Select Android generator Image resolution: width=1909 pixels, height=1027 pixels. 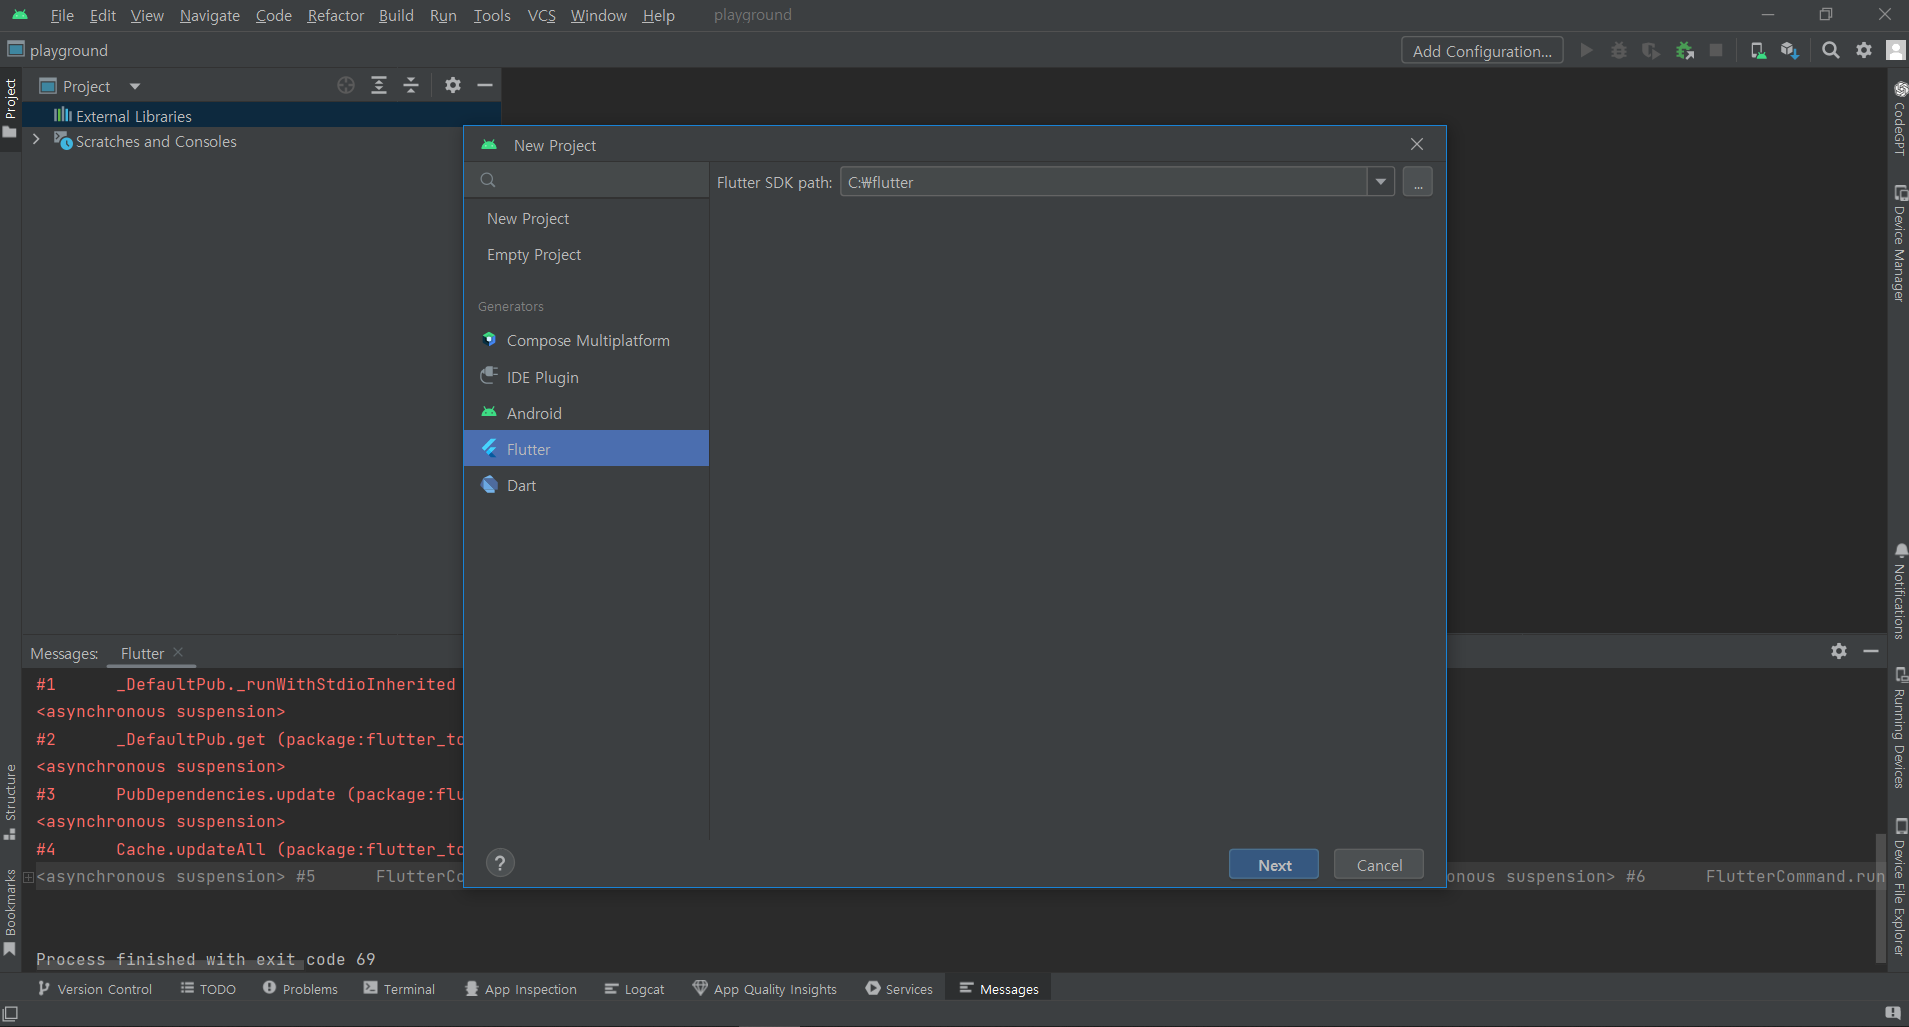pyautogui.click(x=586, y=413)
